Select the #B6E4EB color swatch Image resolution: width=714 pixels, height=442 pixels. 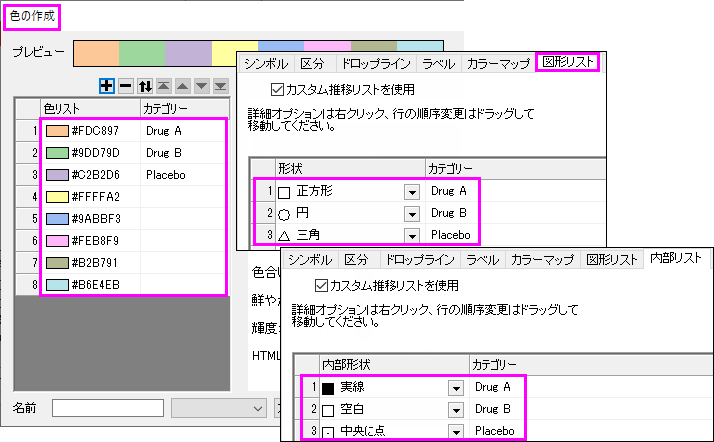point(57,285)
